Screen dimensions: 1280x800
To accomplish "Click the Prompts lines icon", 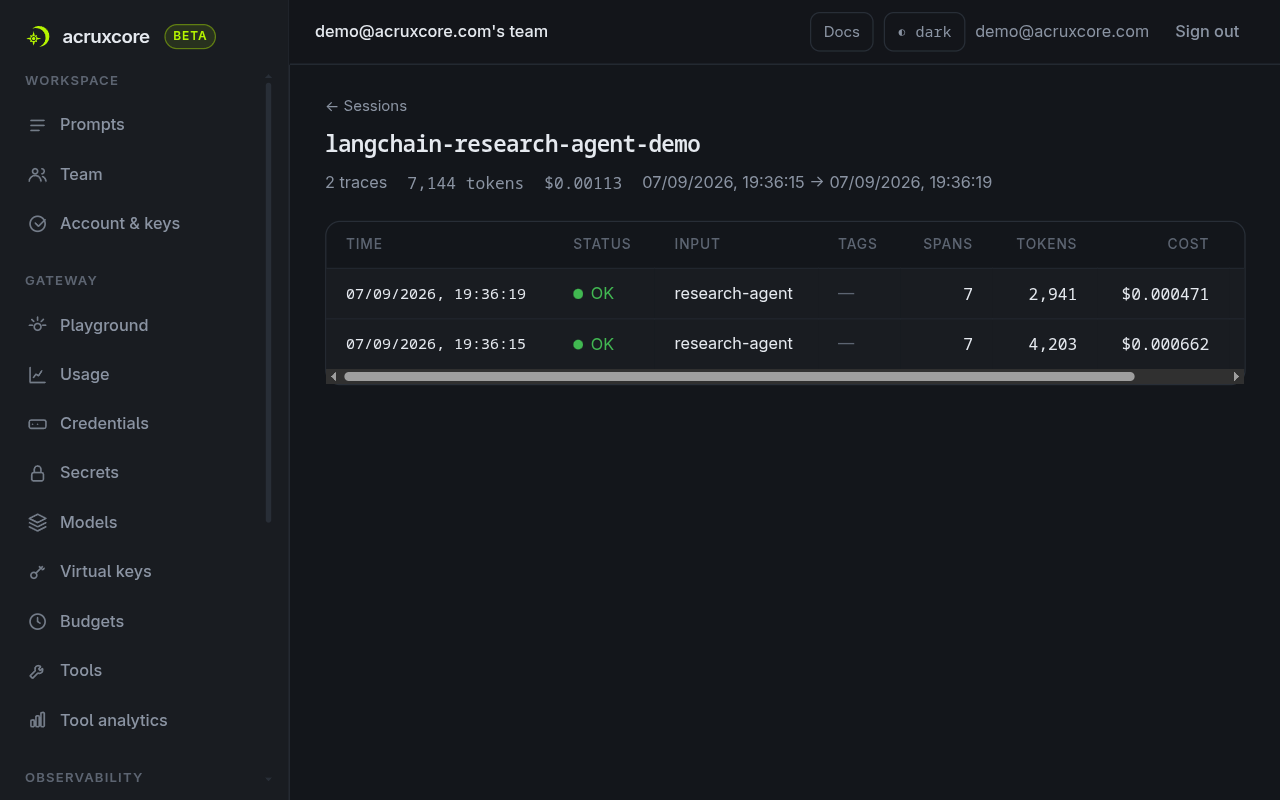I will point(37,125).
